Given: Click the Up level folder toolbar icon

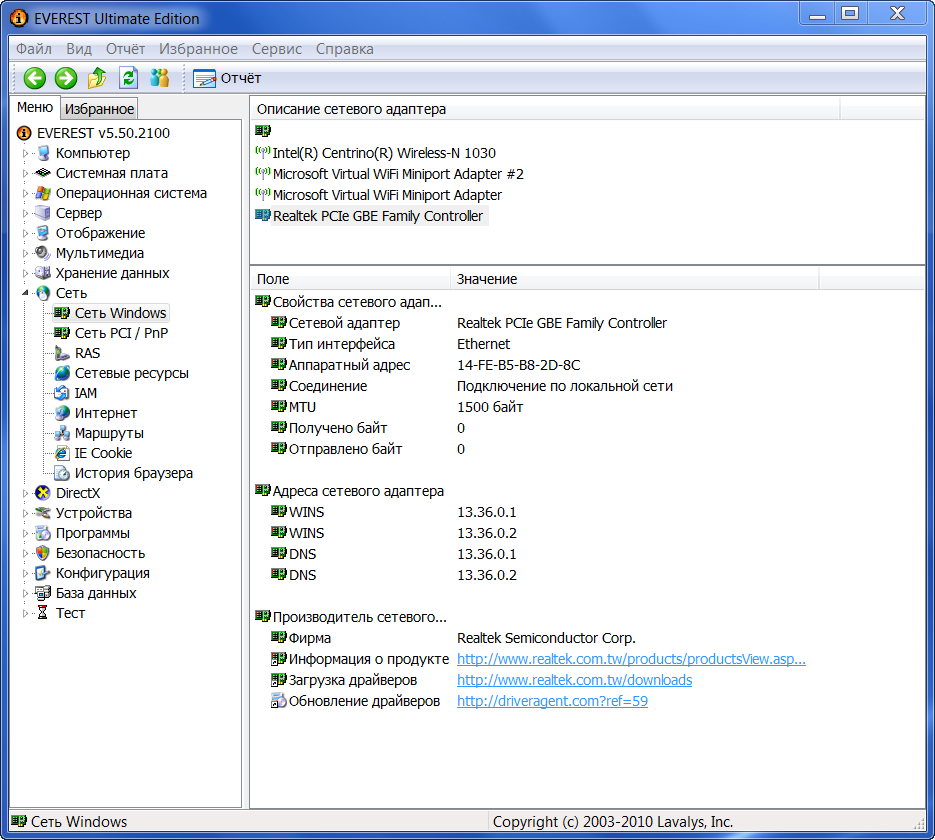Looking at the screenshot, I should [97, 78].
